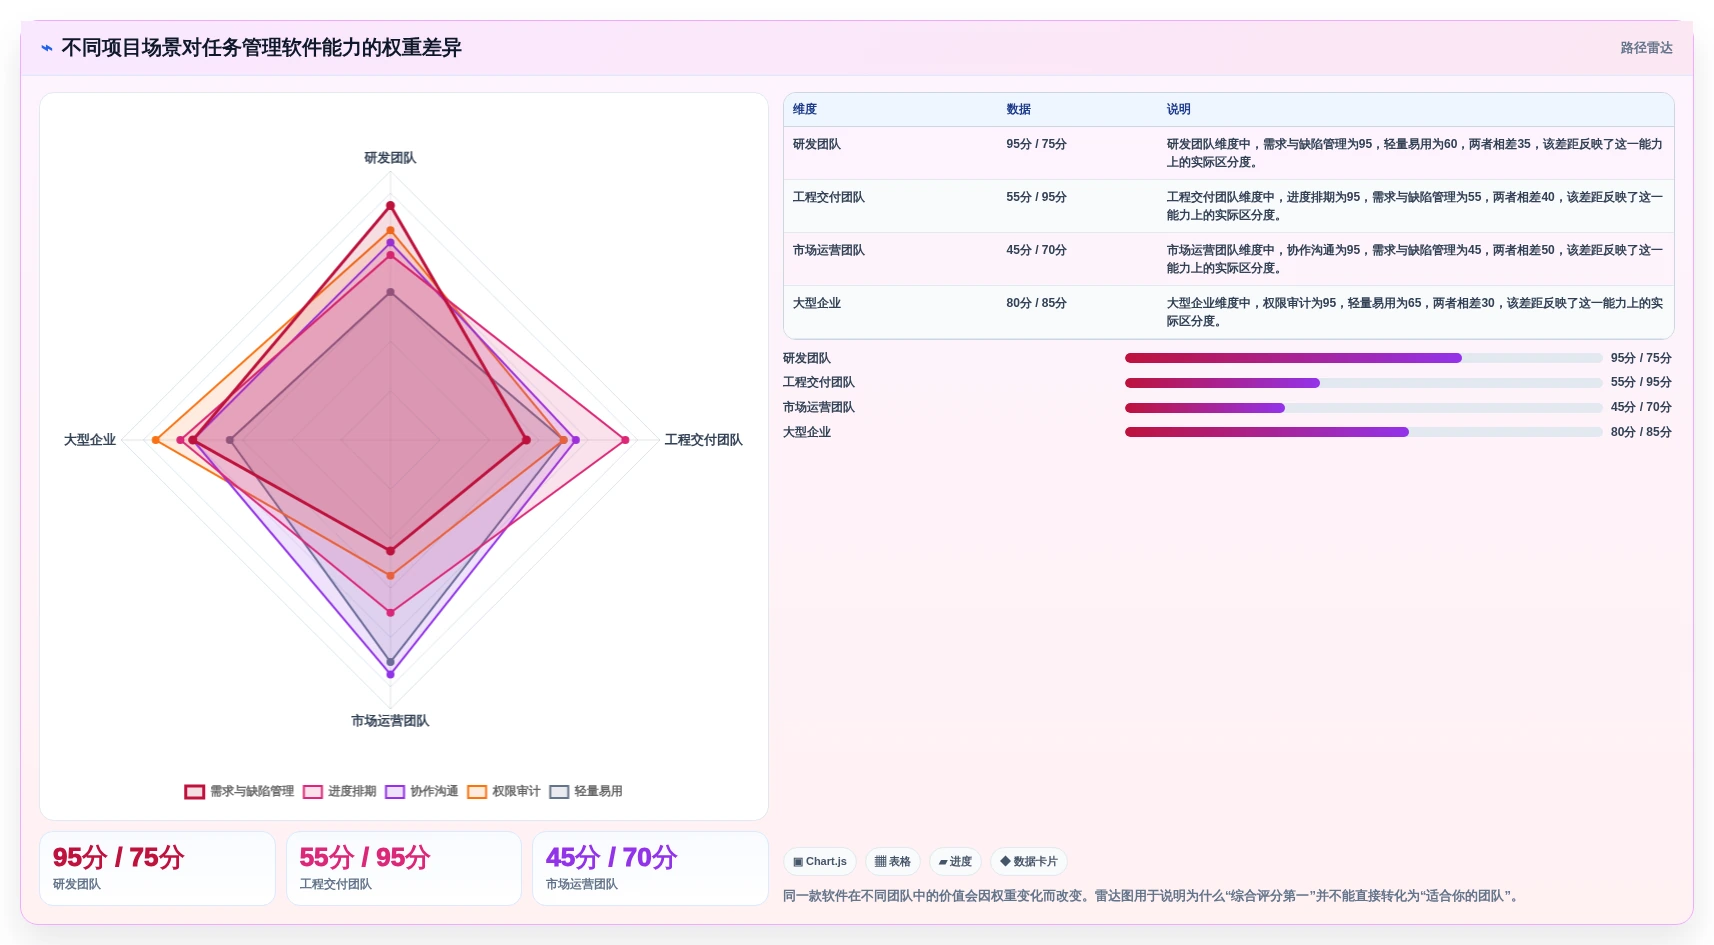1714x945 pixels.
Task: Open the 55分 / 95分 工程交付团队 data card
Action: [404, 869]
